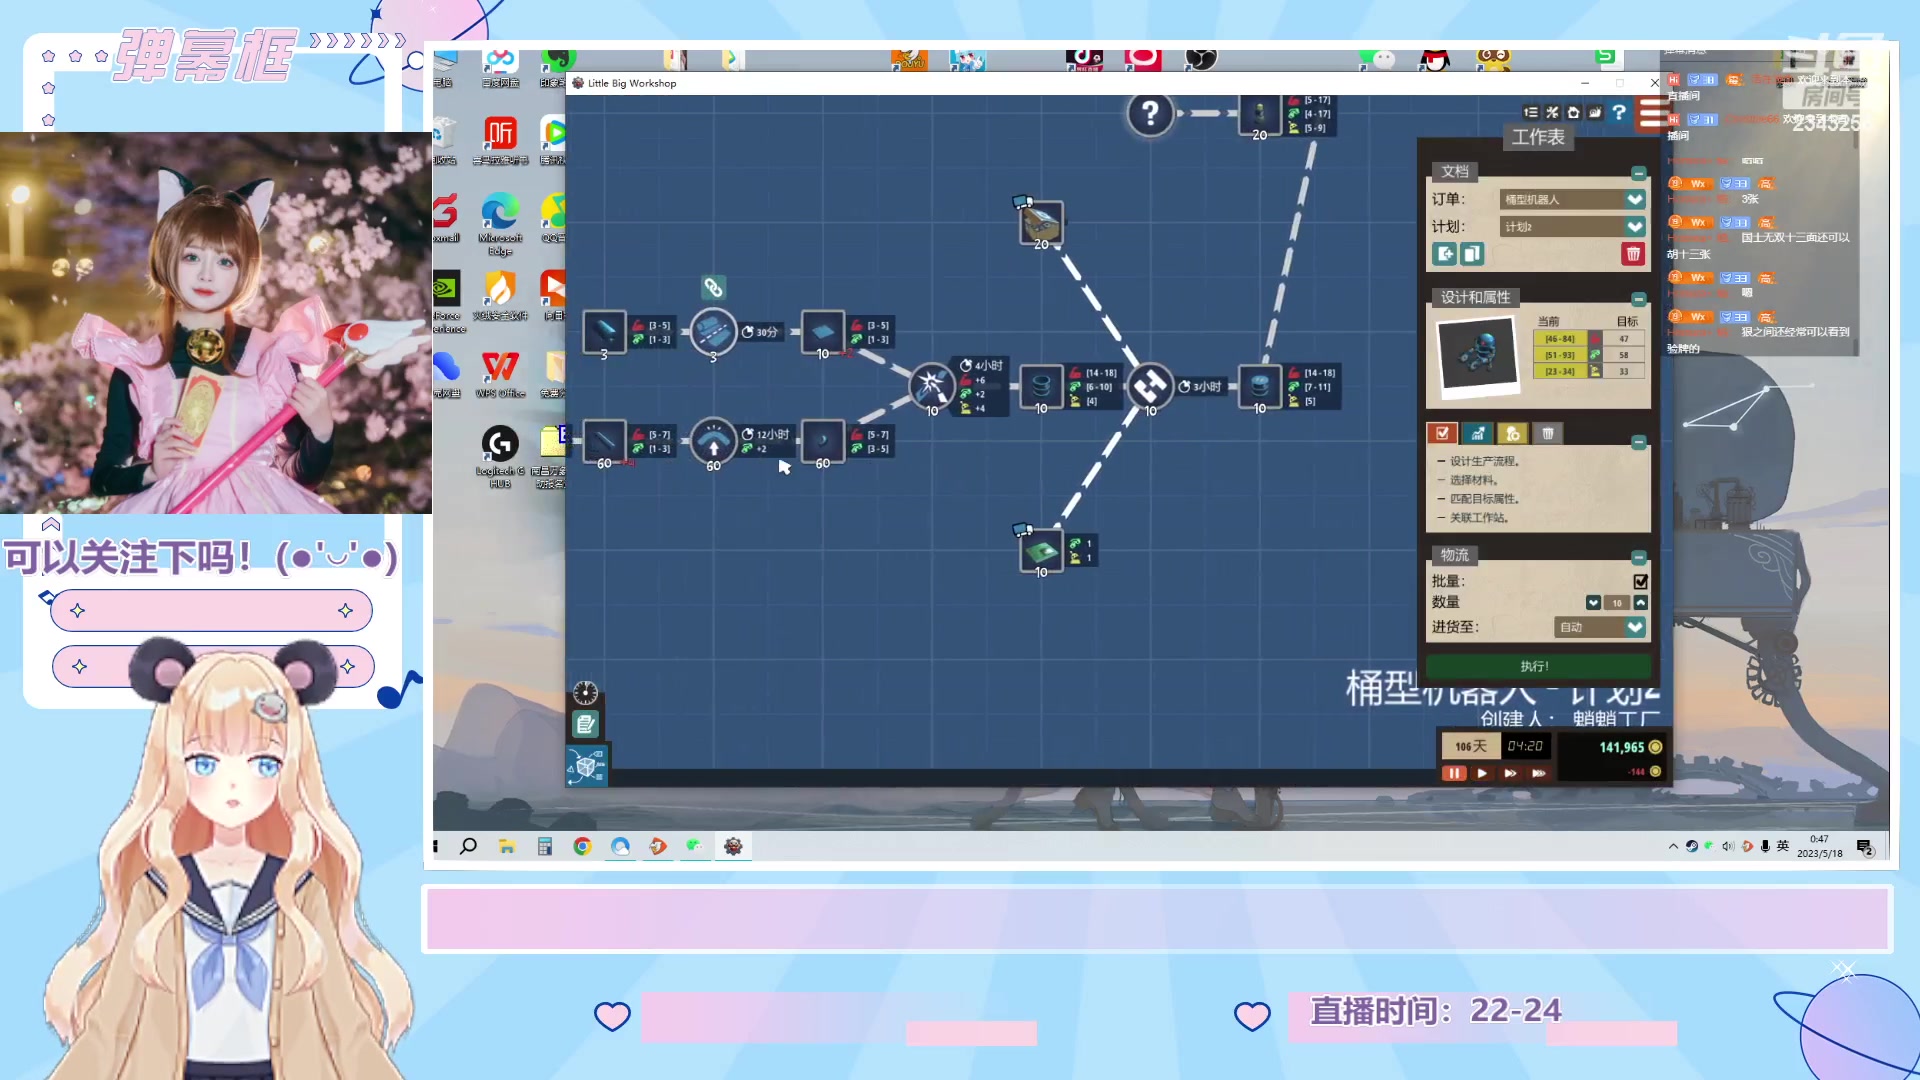
Task: Open File Explorer from the taskbar
Action: tap(507, 847)
